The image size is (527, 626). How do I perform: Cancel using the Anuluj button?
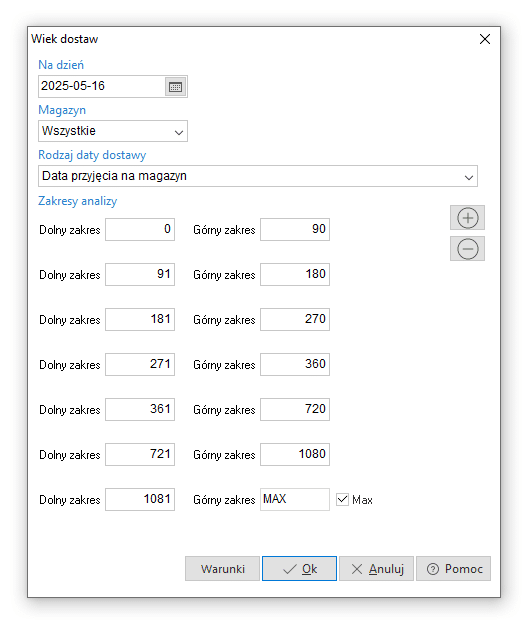coord(376,569)
